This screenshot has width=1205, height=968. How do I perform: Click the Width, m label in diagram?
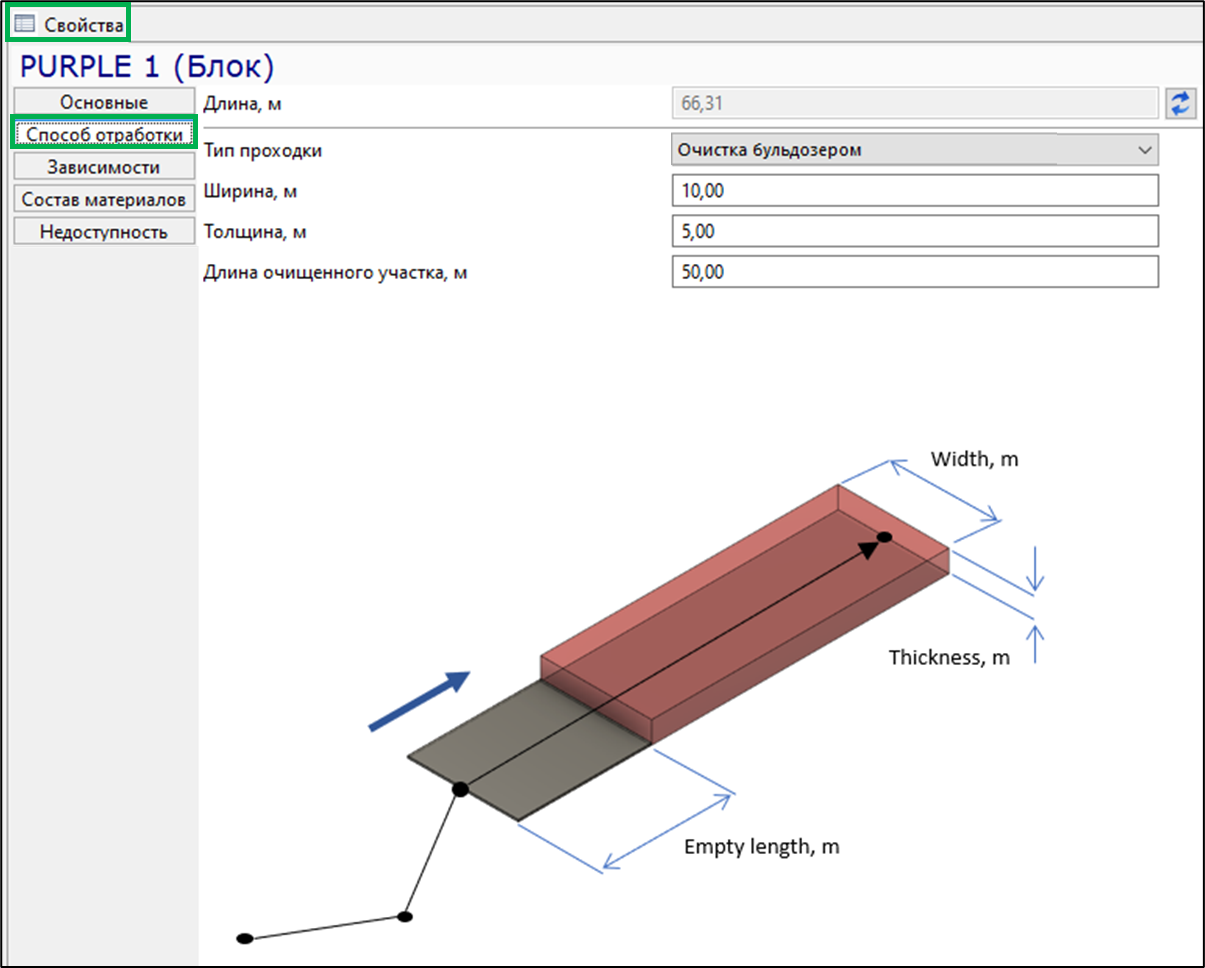975,460
